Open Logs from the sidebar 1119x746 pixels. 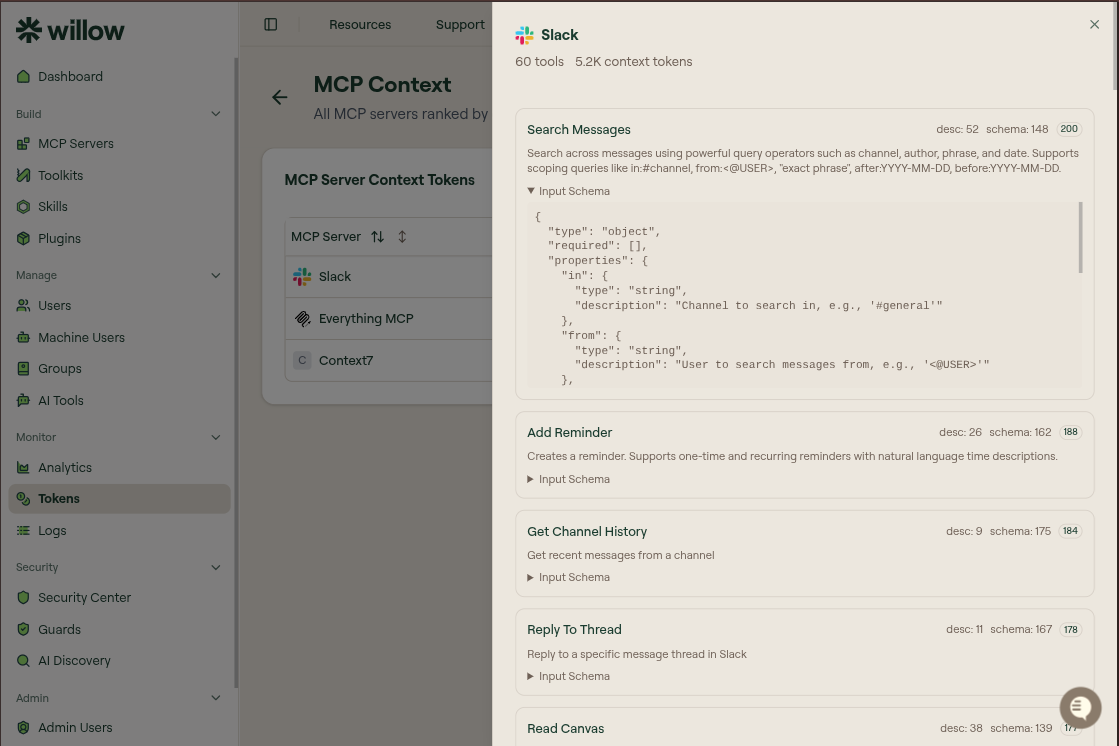click(52, 530)
